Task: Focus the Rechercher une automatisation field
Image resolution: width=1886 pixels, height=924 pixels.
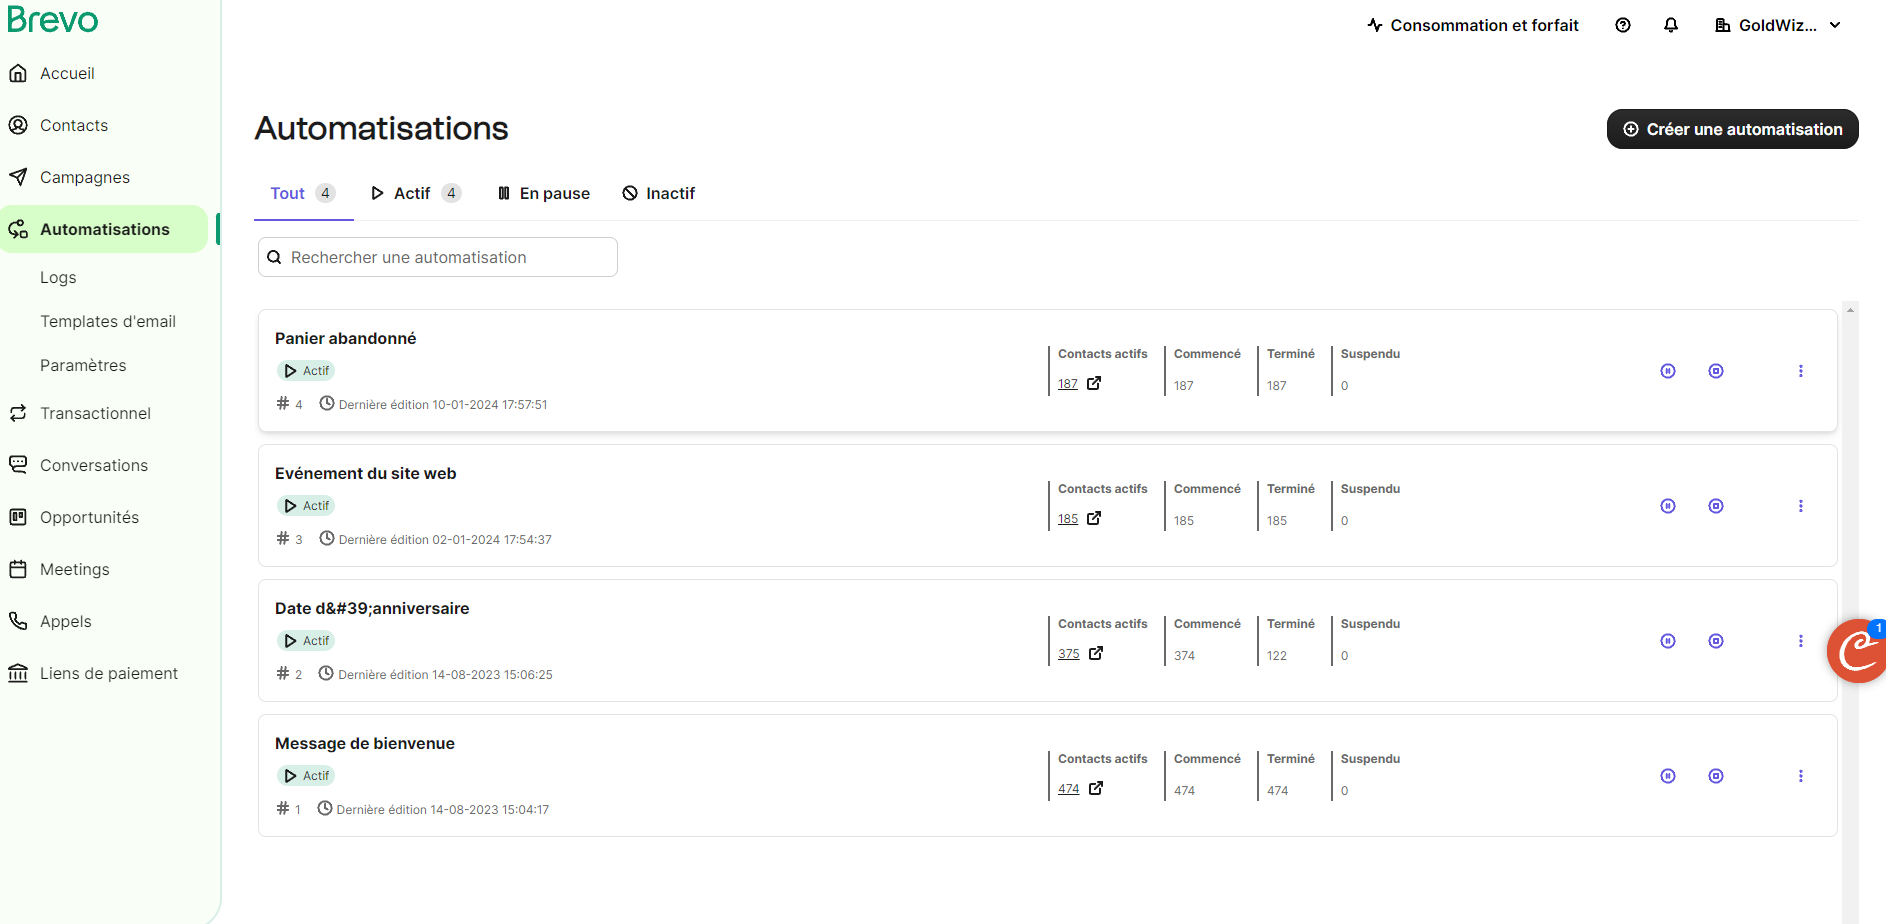Action: click(438, 257)
